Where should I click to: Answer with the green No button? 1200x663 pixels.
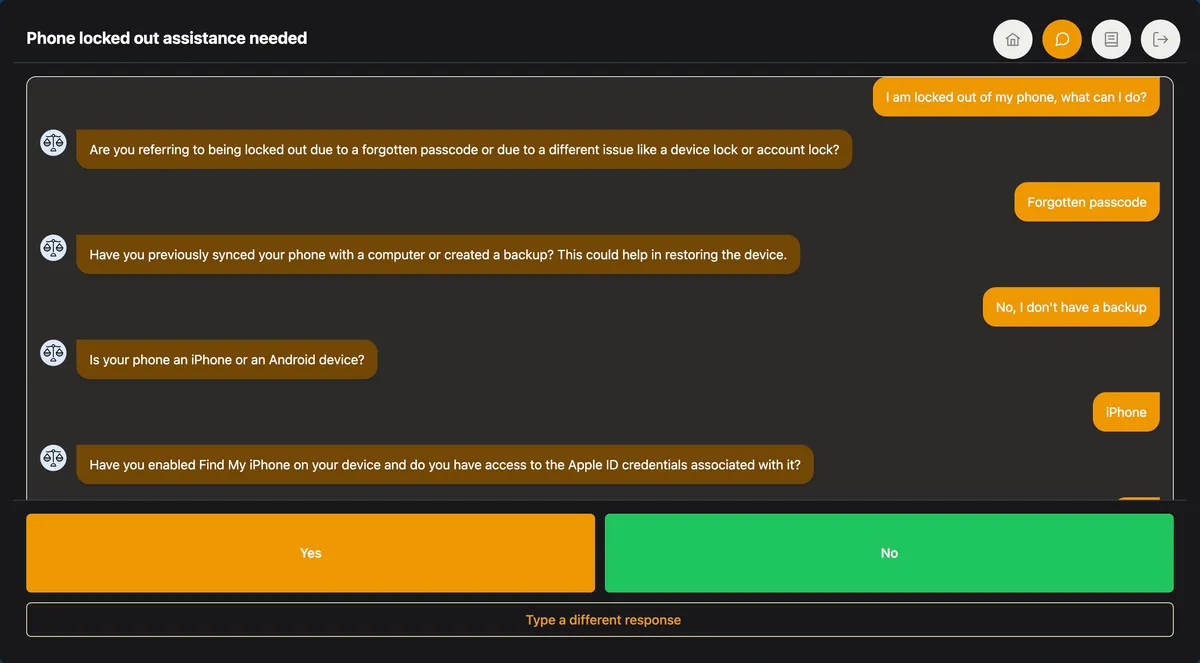(x=889, y=553)
